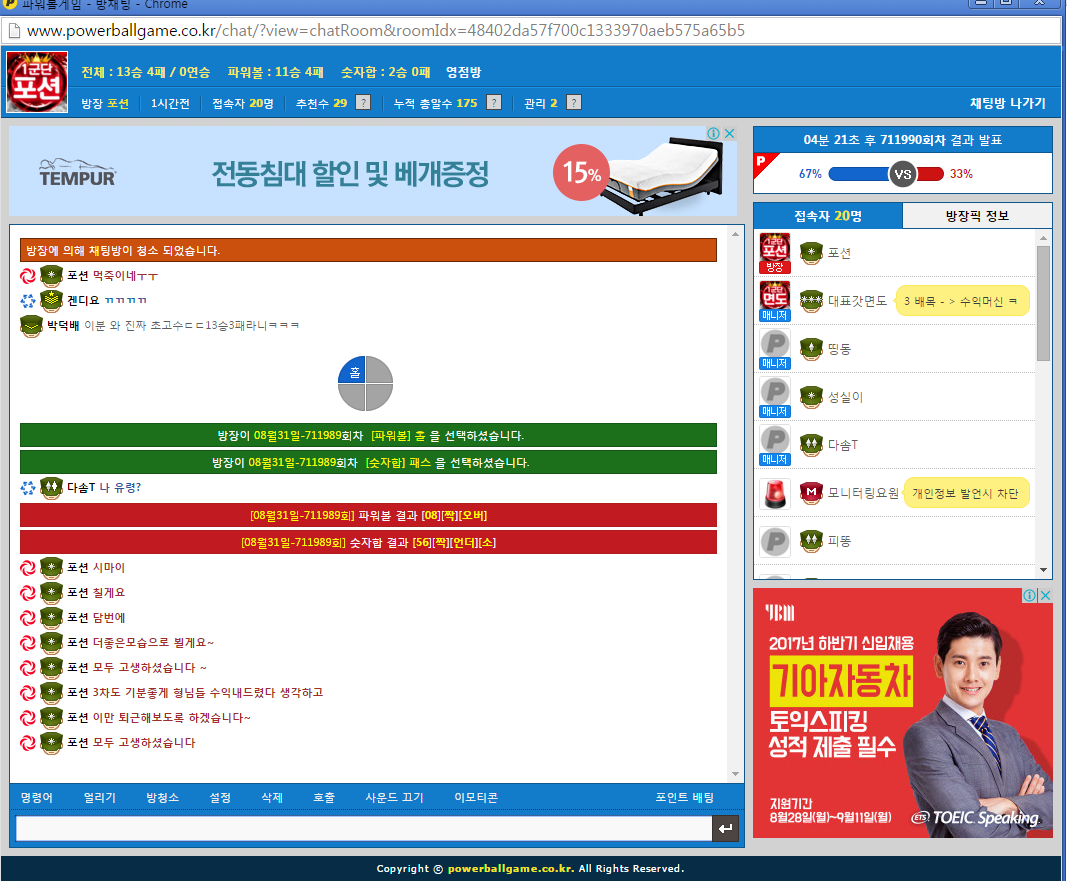Select user name 포션 in the user list
The image size is (1067, 881).
click(x=839, y=253)
